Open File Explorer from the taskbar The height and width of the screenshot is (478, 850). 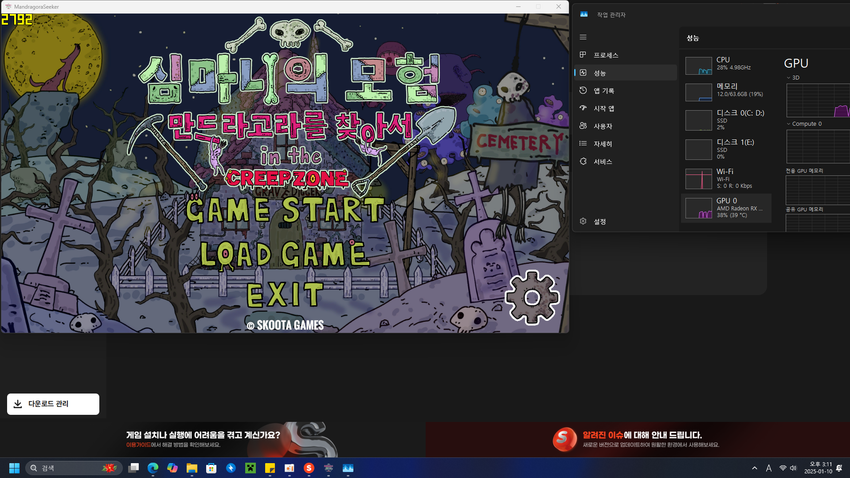[192, 468]
